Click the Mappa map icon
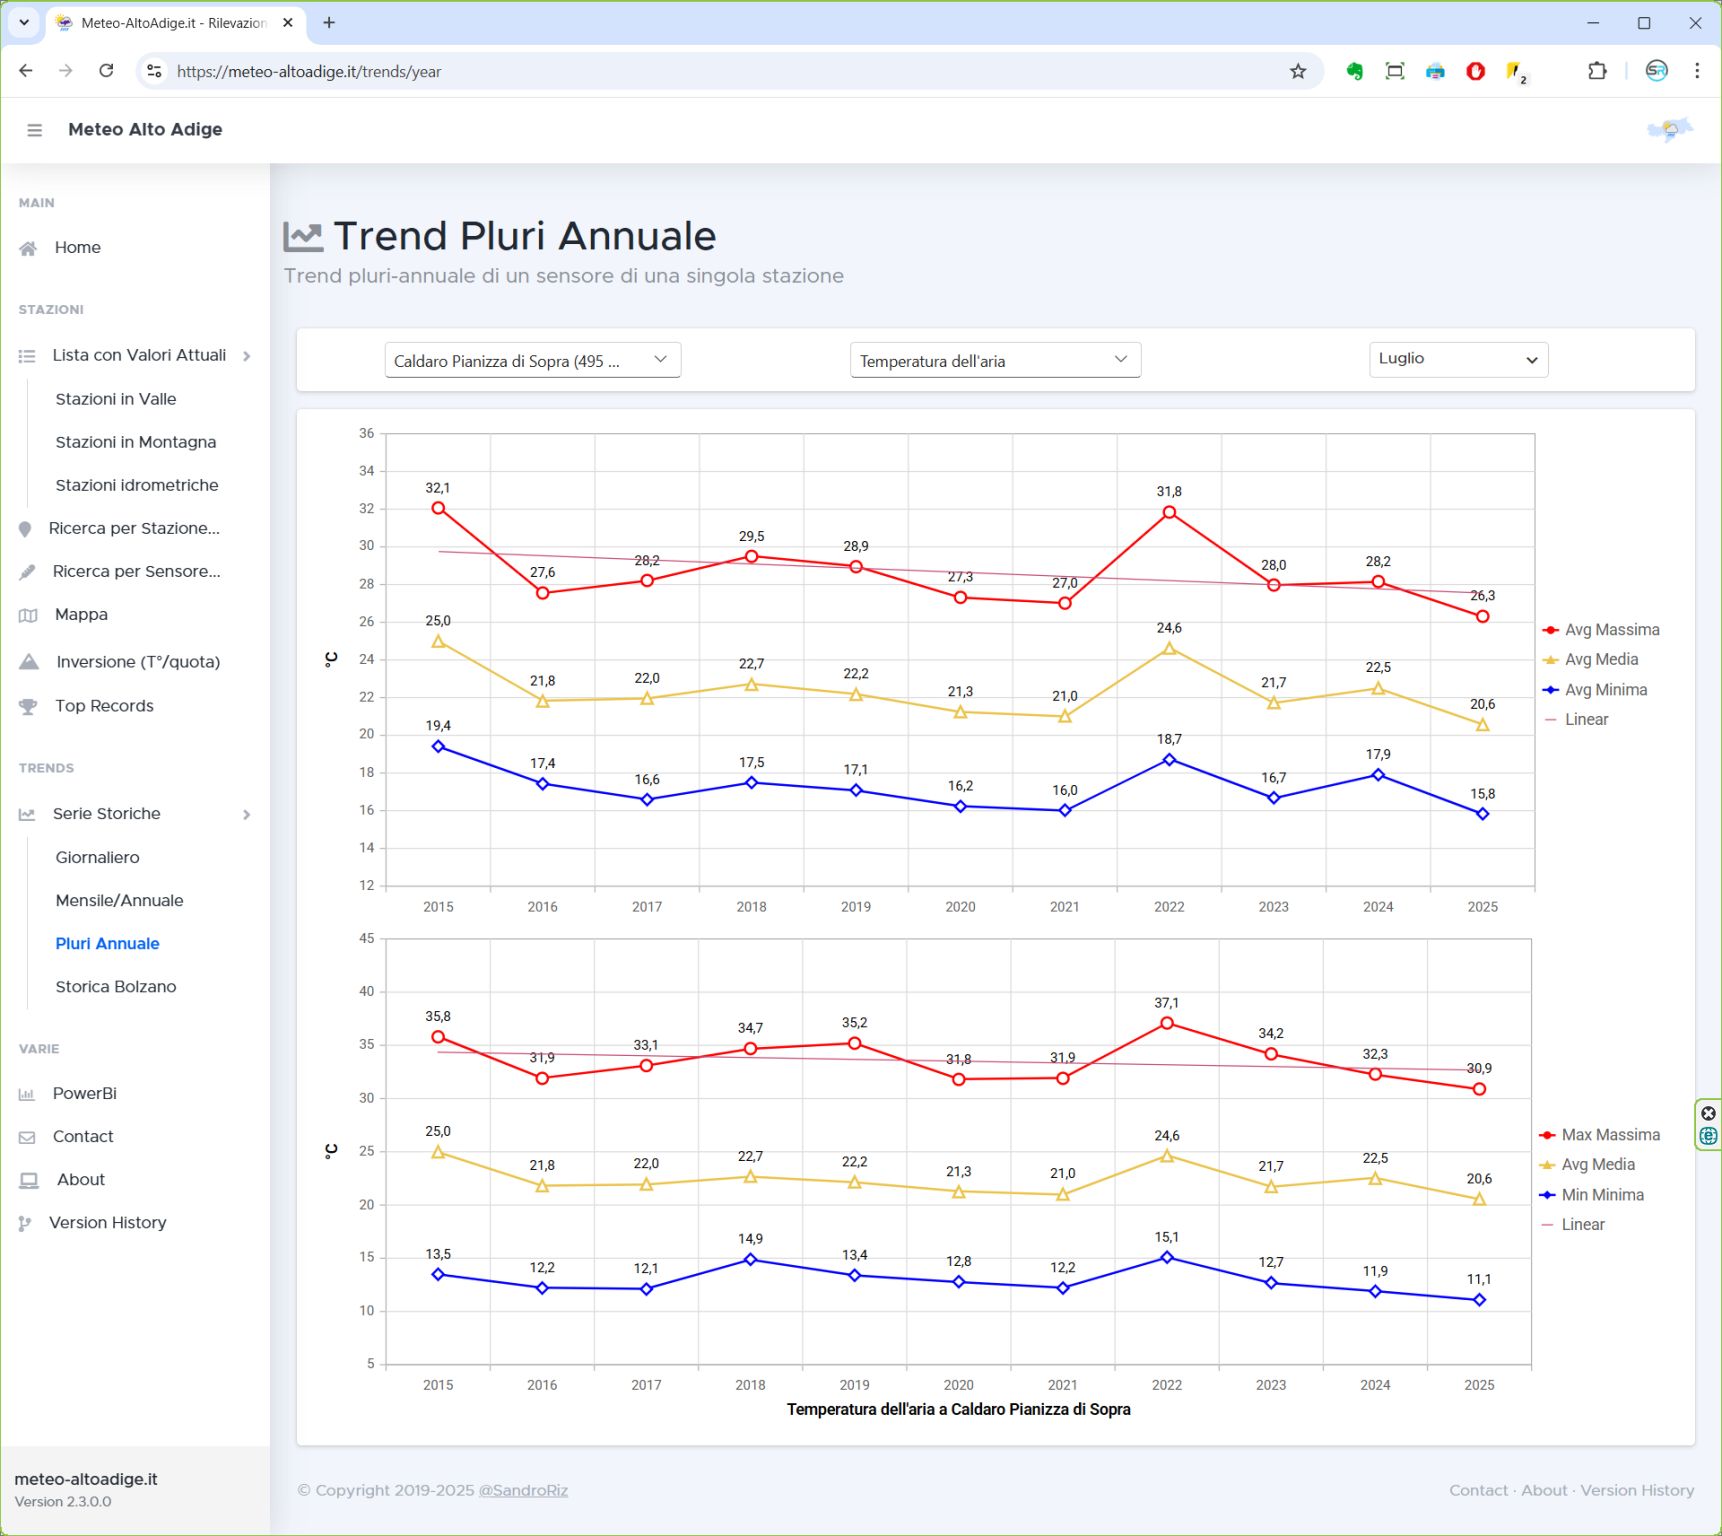The width and height of the screenshot is (1722, 1536). 28,615
